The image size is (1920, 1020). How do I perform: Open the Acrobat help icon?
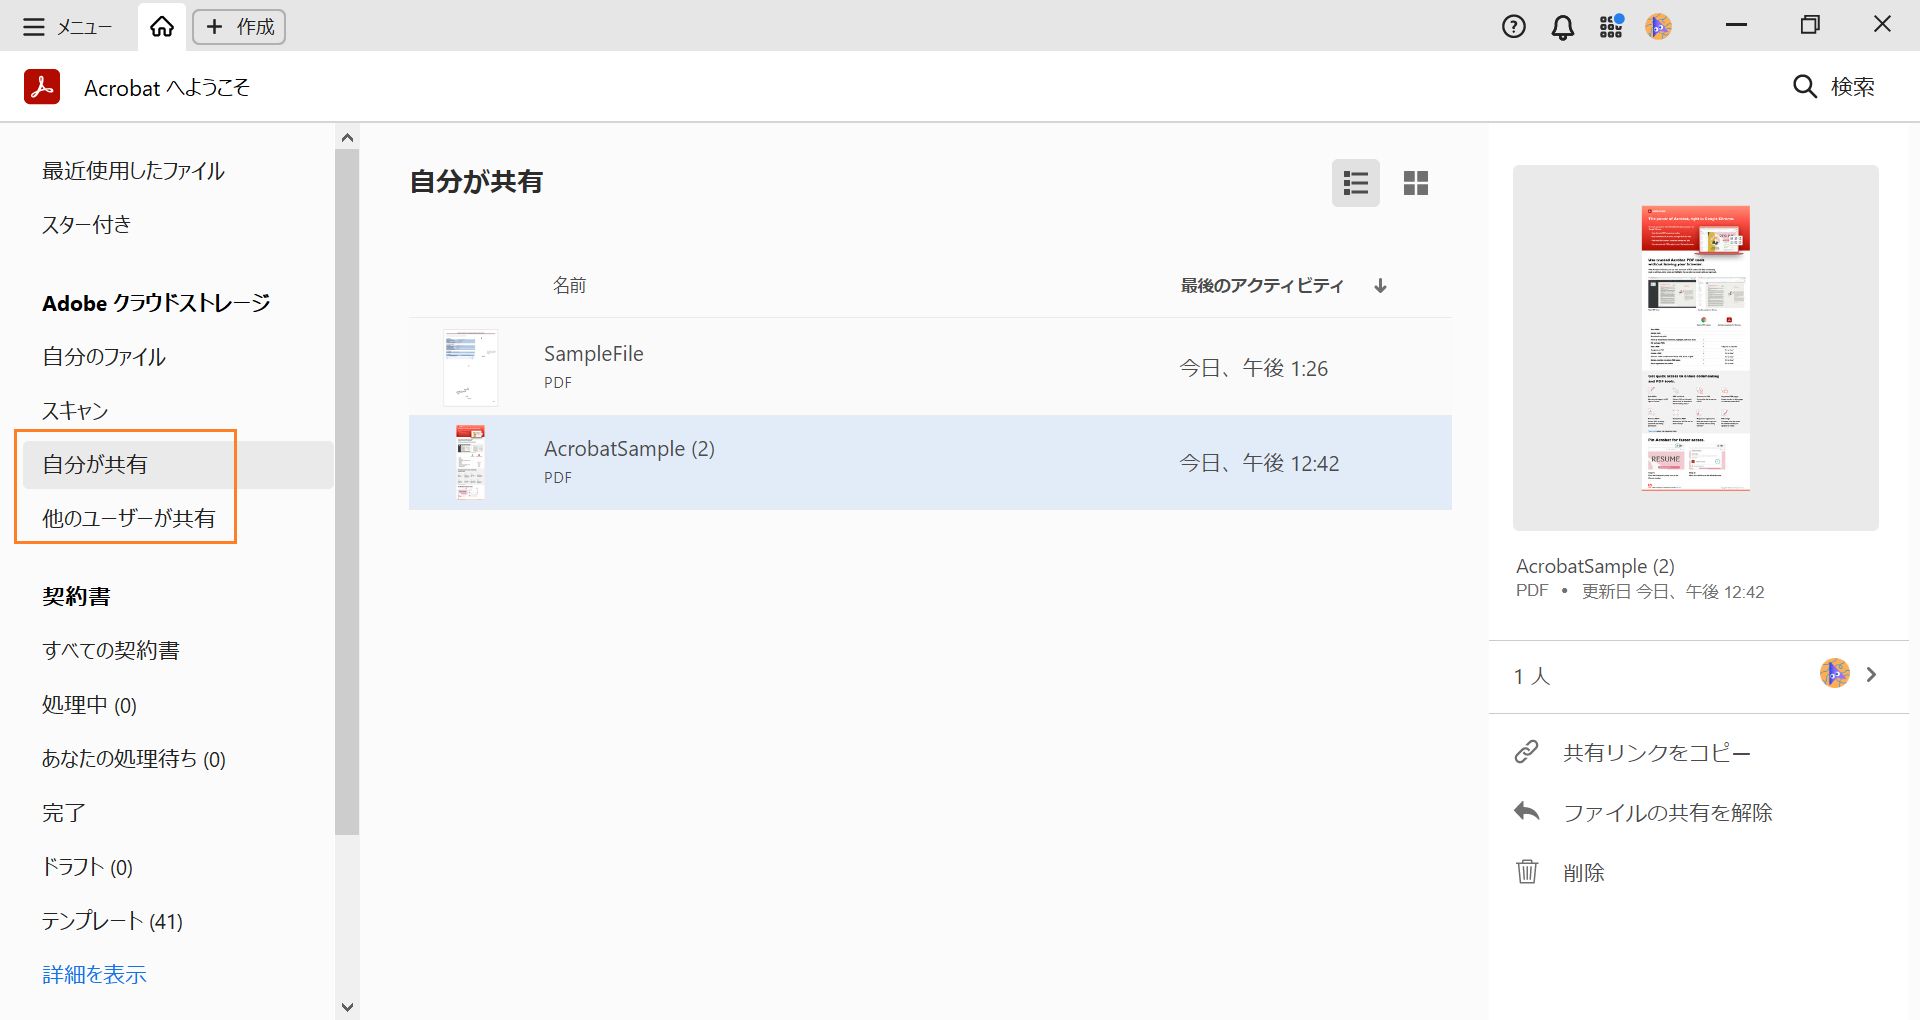point(1513,26)
